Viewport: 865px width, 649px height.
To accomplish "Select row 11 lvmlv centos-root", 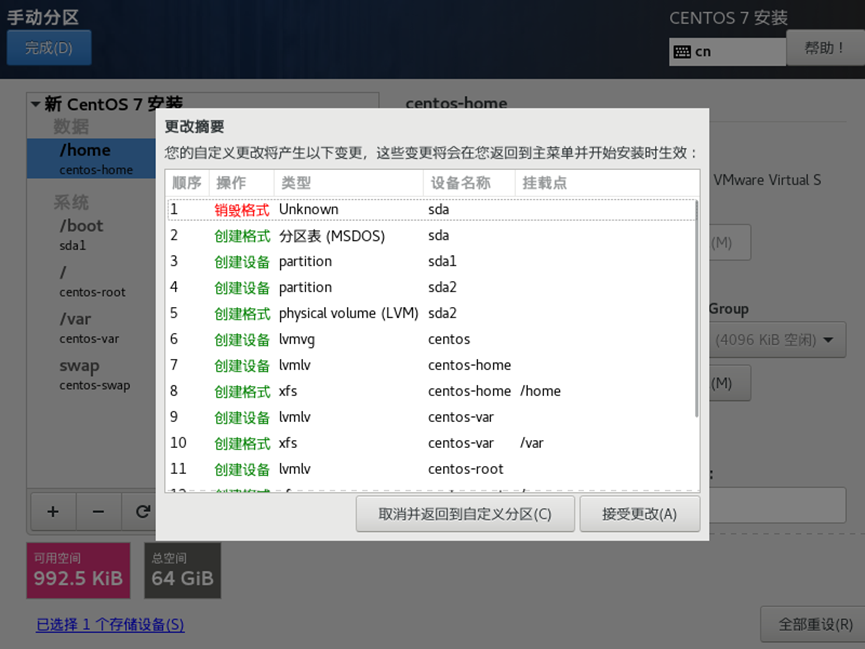I will pos(430,469).
